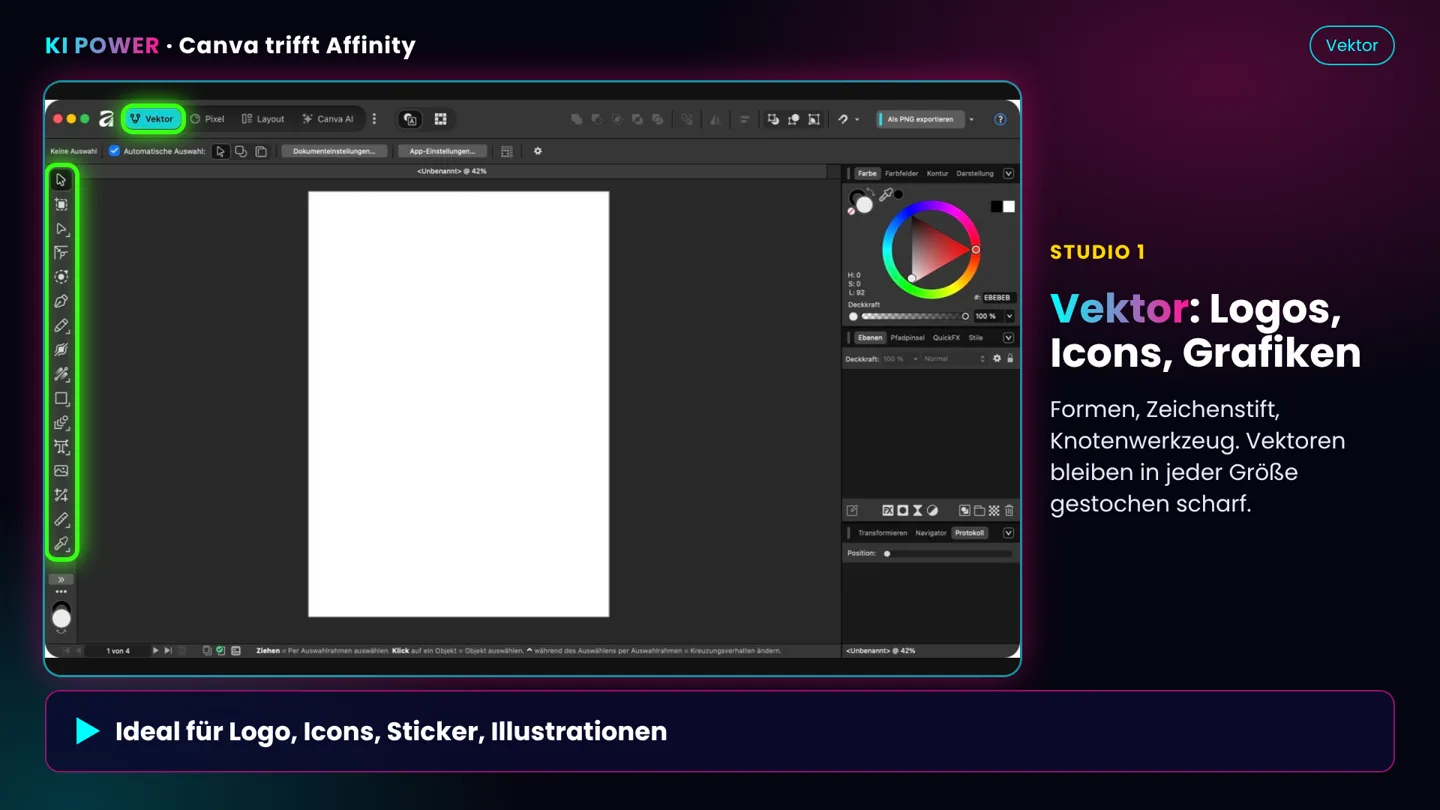Screen dimensions: 1440x810
Task: Click the Position slider in the Protokoll panel
Action: point(947,553)
